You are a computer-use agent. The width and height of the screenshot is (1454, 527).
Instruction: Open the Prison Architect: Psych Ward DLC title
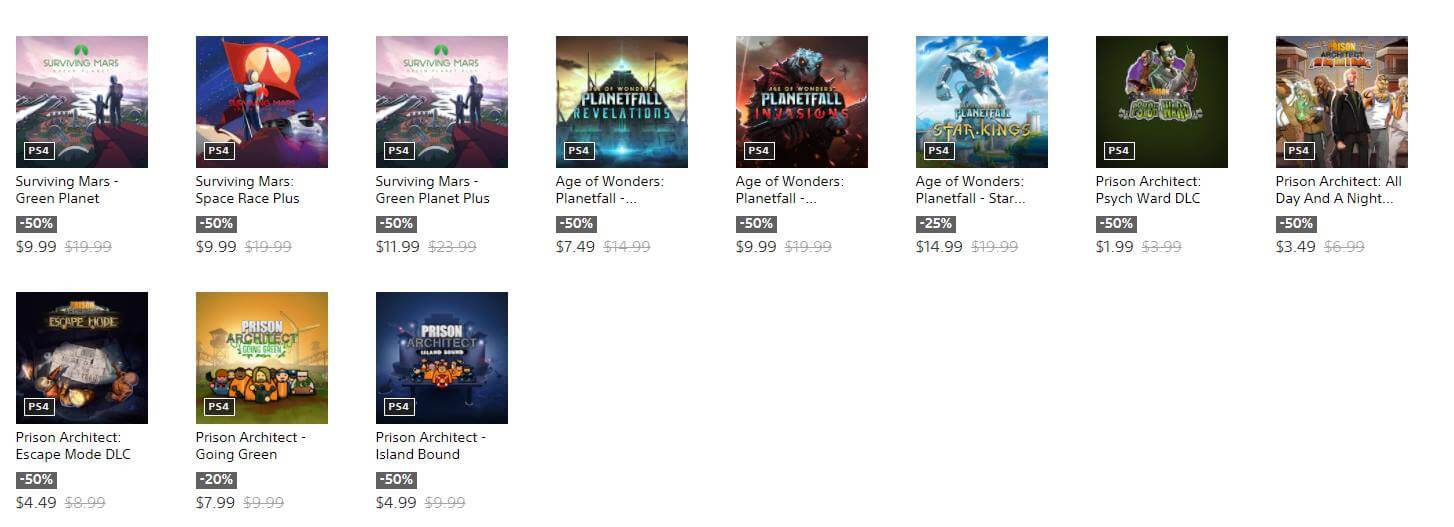[x=1149, y=190]
